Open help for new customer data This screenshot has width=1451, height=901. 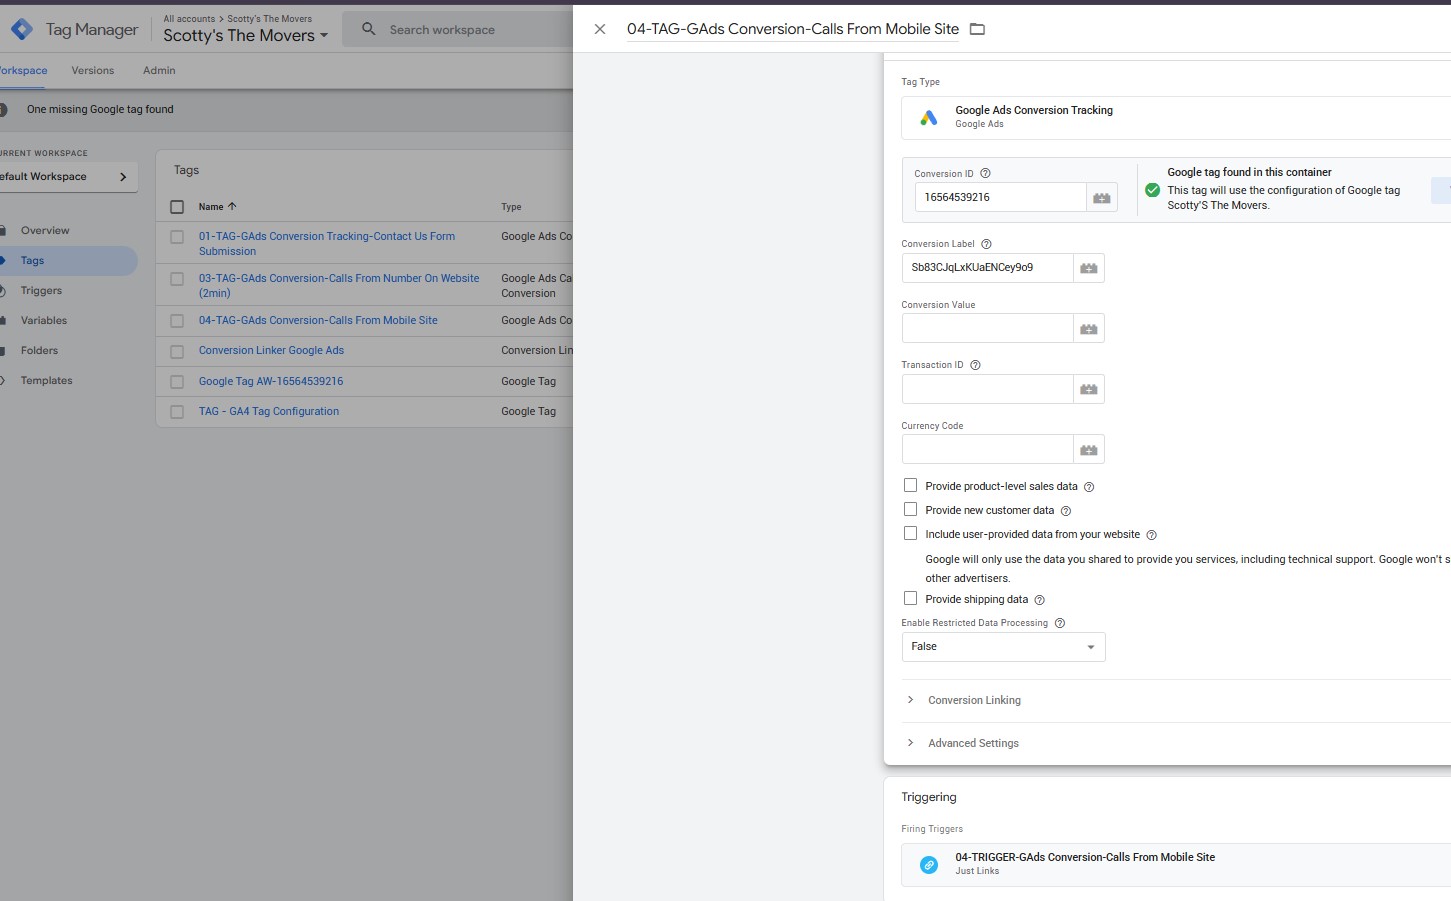(1065, 511)
